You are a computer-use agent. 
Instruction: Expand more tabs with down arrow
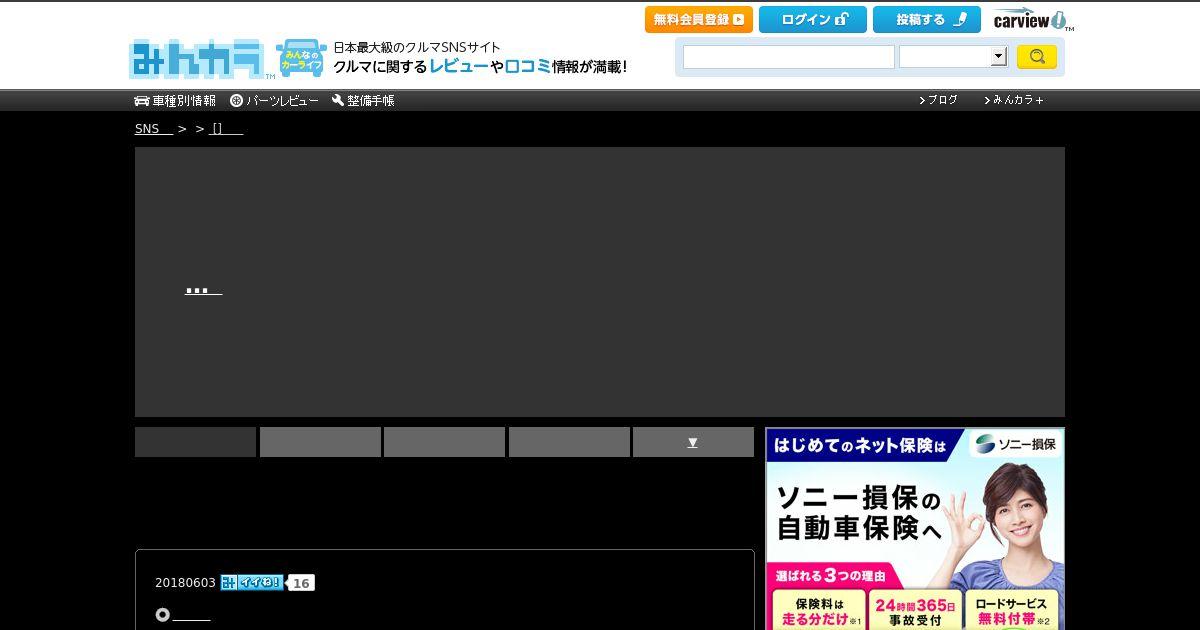(x=693, y=442)
